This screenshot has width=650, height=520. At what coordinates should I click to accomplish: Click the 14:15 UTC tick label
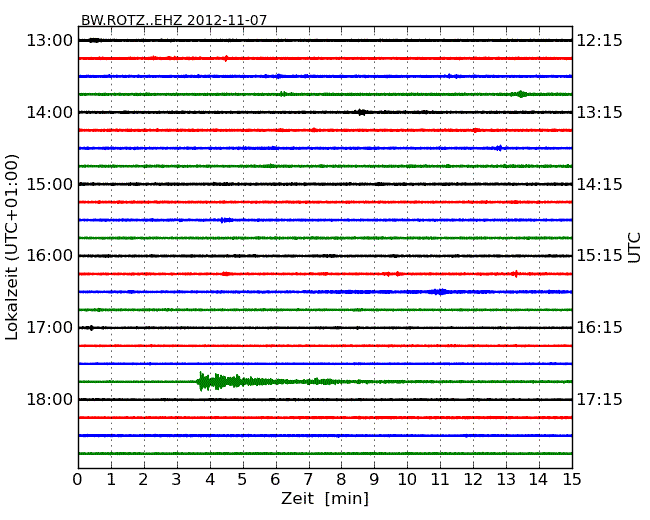[600, 184]
